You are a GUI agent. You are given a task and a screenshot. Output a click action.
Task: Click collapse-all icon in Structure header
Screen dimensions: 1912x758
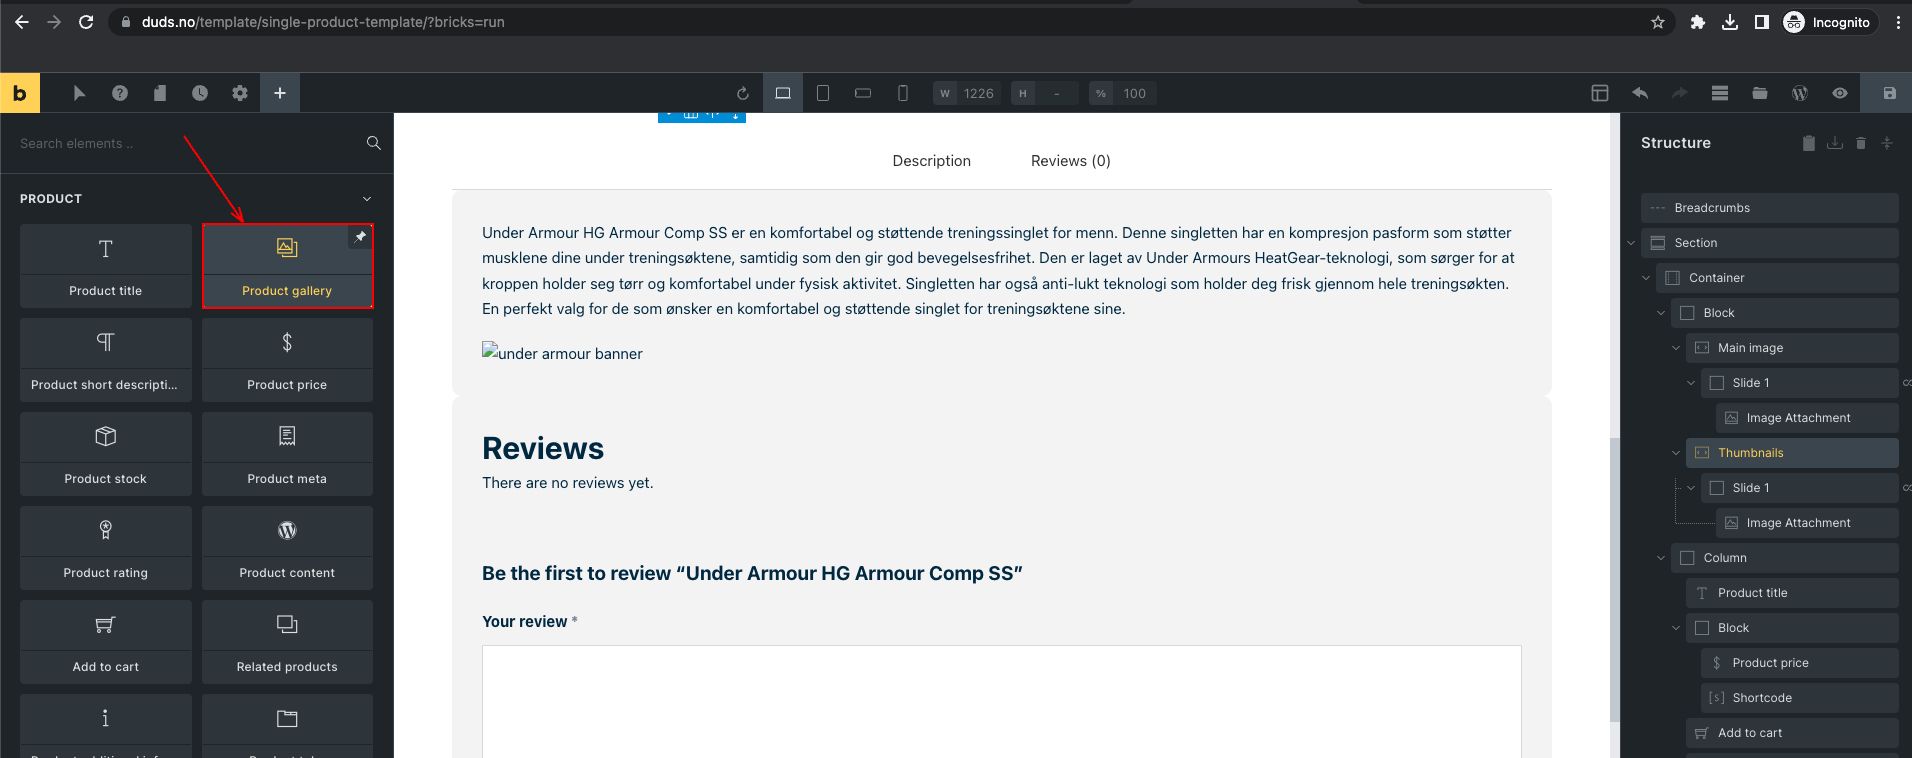[x=1887, y=143]
